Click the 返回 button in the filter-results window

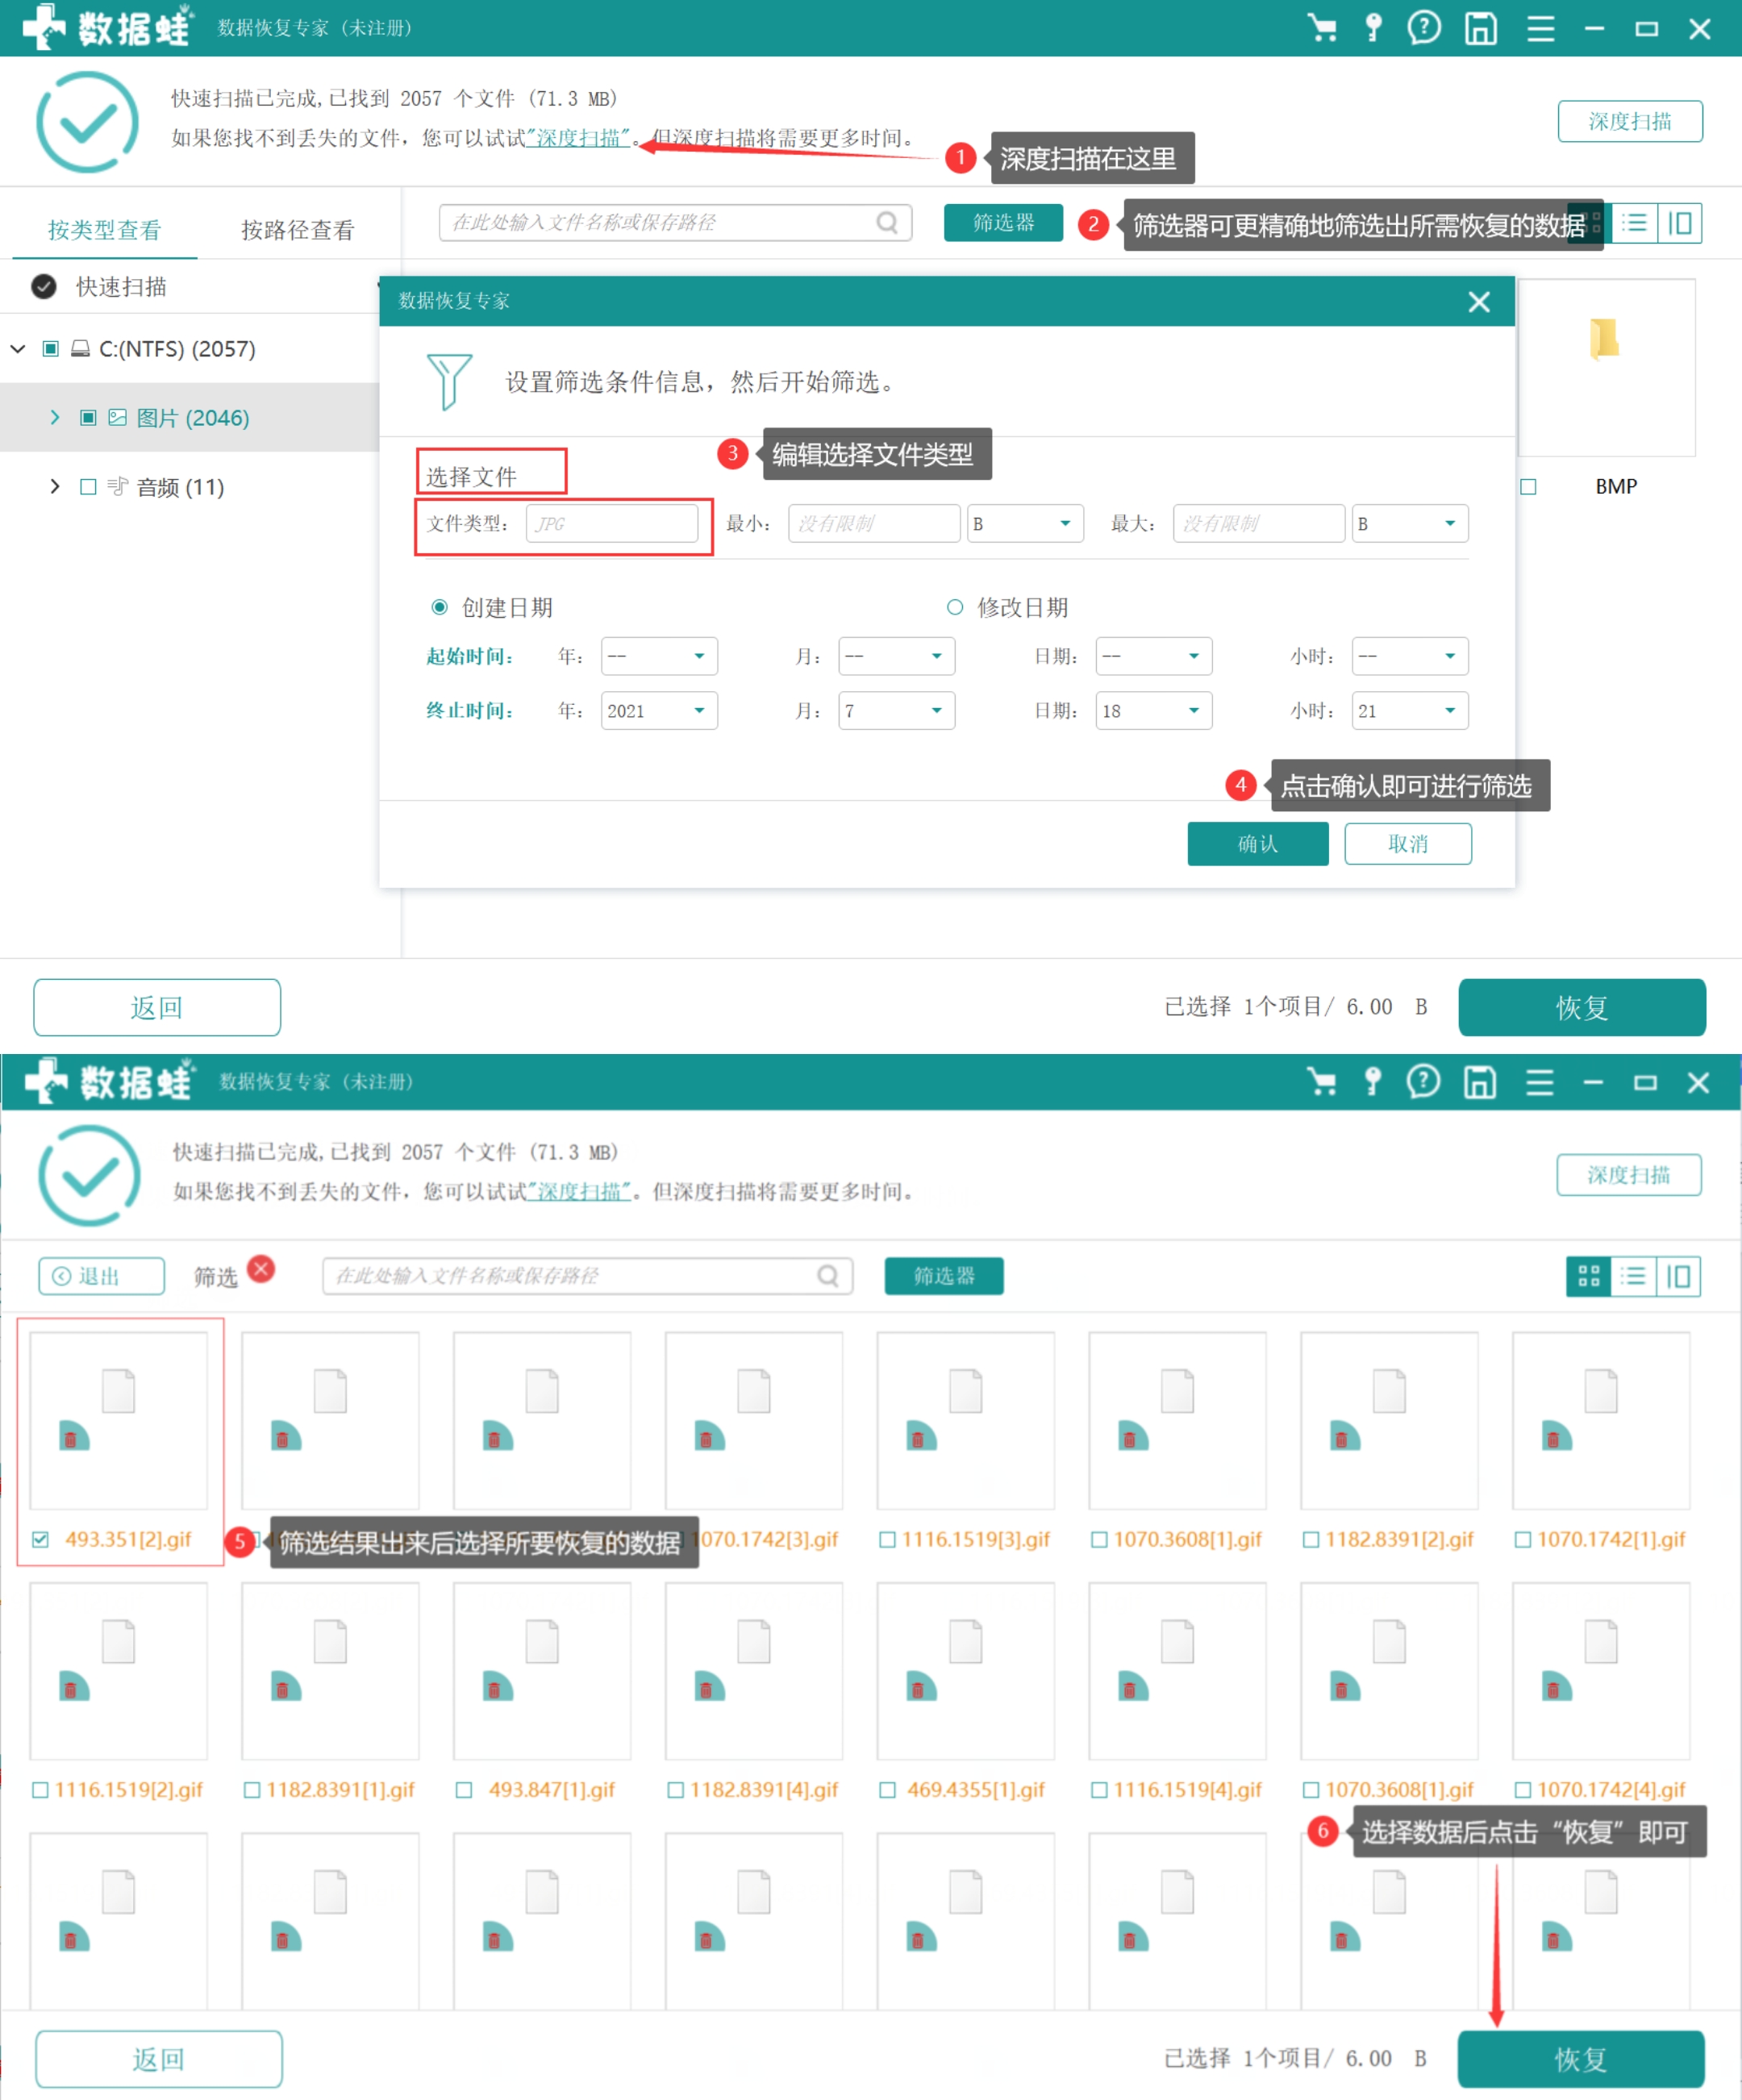tap(159, 2059)
